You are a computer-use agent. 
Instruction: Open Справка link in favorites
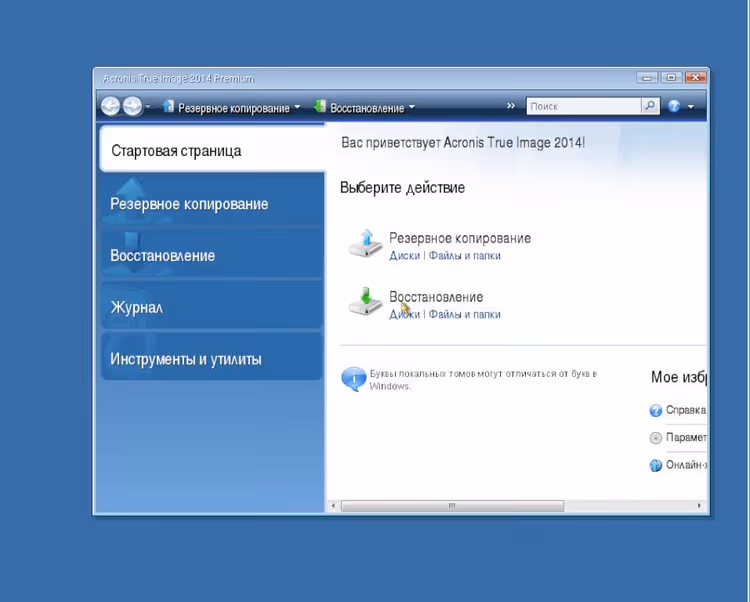pos(686,410)
